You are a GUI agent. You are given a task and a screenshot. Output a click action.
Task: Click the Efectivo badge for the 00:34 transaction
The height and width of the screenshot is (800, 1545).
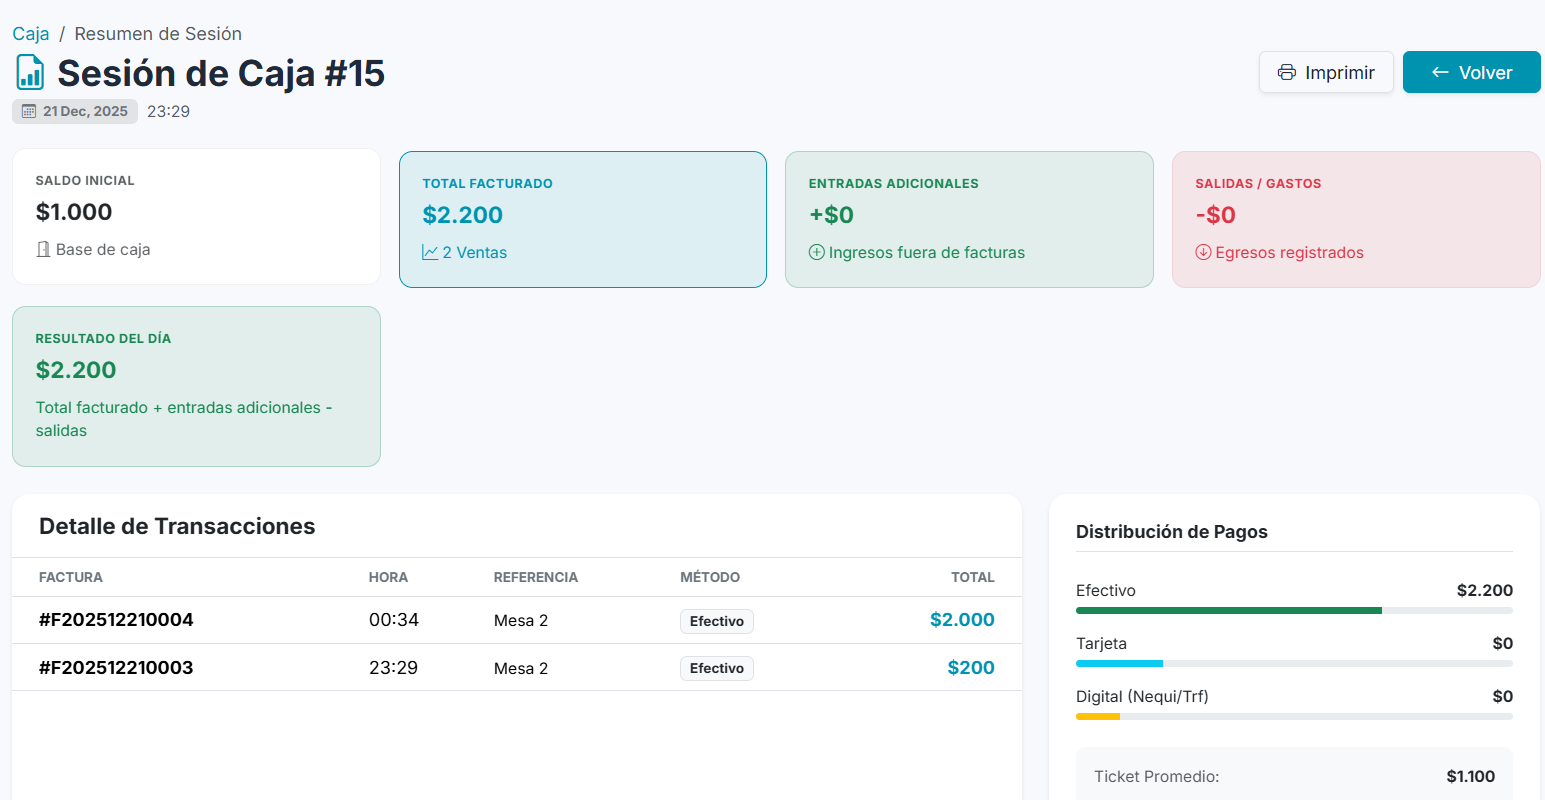tap(716, 621)
